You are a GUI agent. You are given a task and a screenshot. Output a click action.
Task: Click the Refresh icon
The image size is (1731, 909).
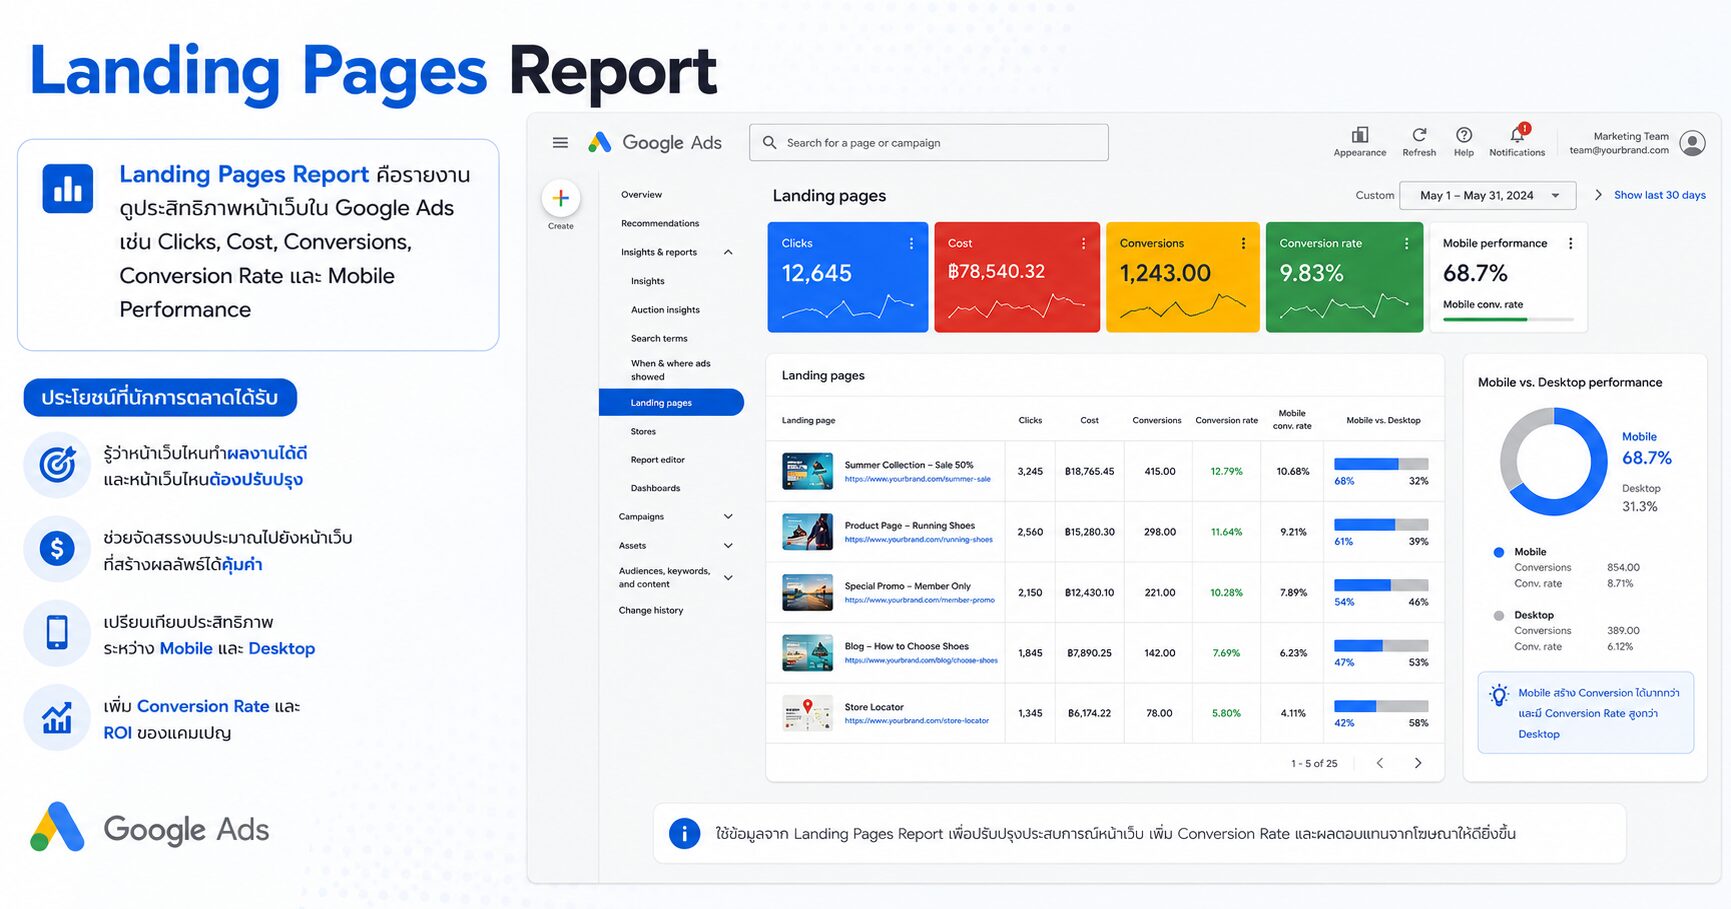coord(1419,135)
